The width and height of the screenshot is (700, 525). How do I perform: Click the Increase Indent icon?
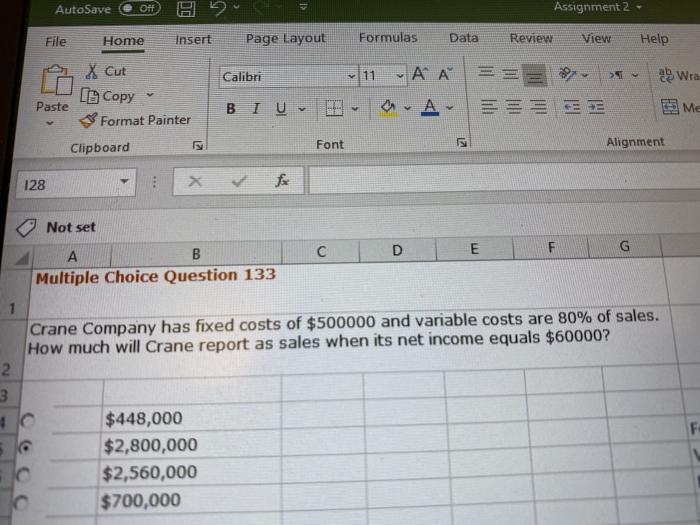tap(596, 107)
